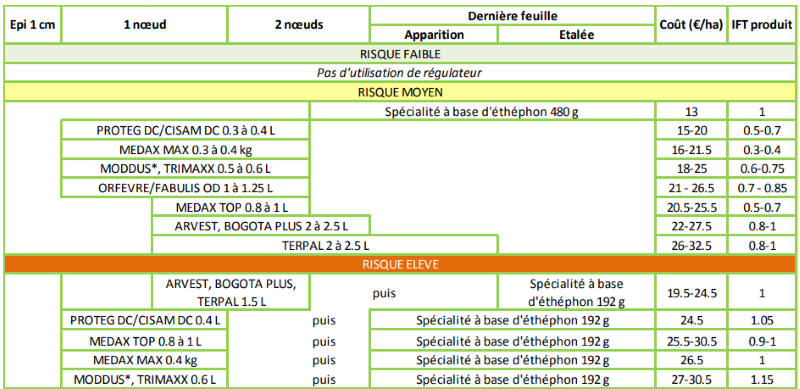
Task: Click cost value '19.5-24.5'
Action: point(691,292)
